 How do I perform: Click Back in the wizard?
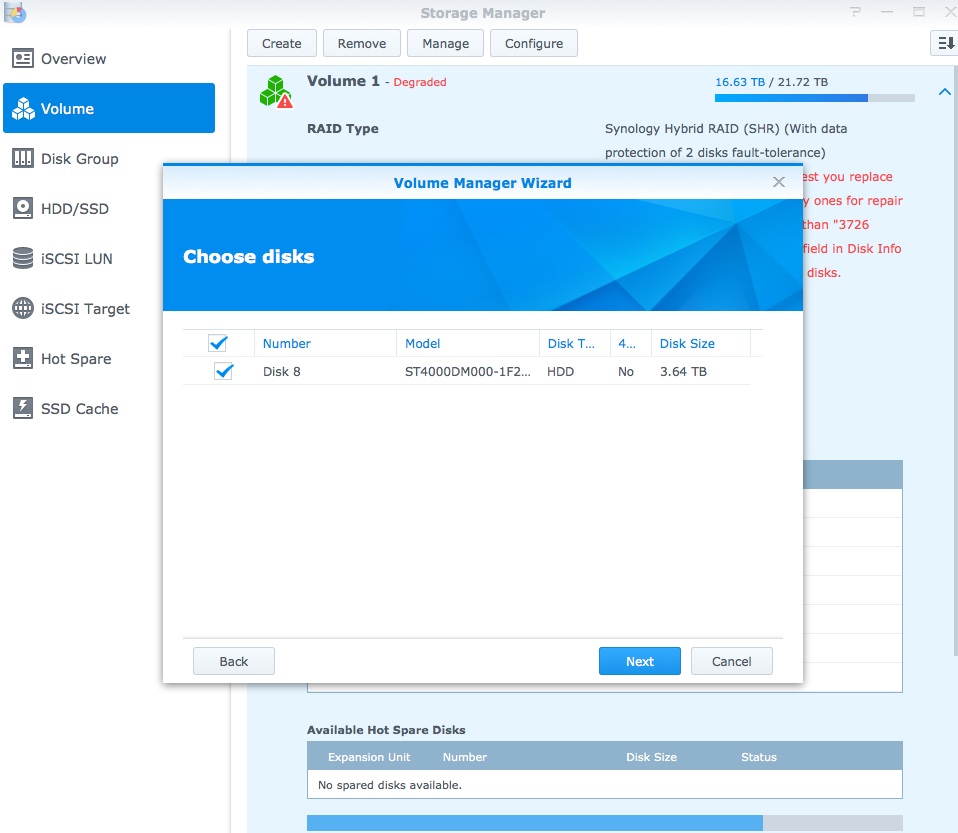[x=233, y=661]
